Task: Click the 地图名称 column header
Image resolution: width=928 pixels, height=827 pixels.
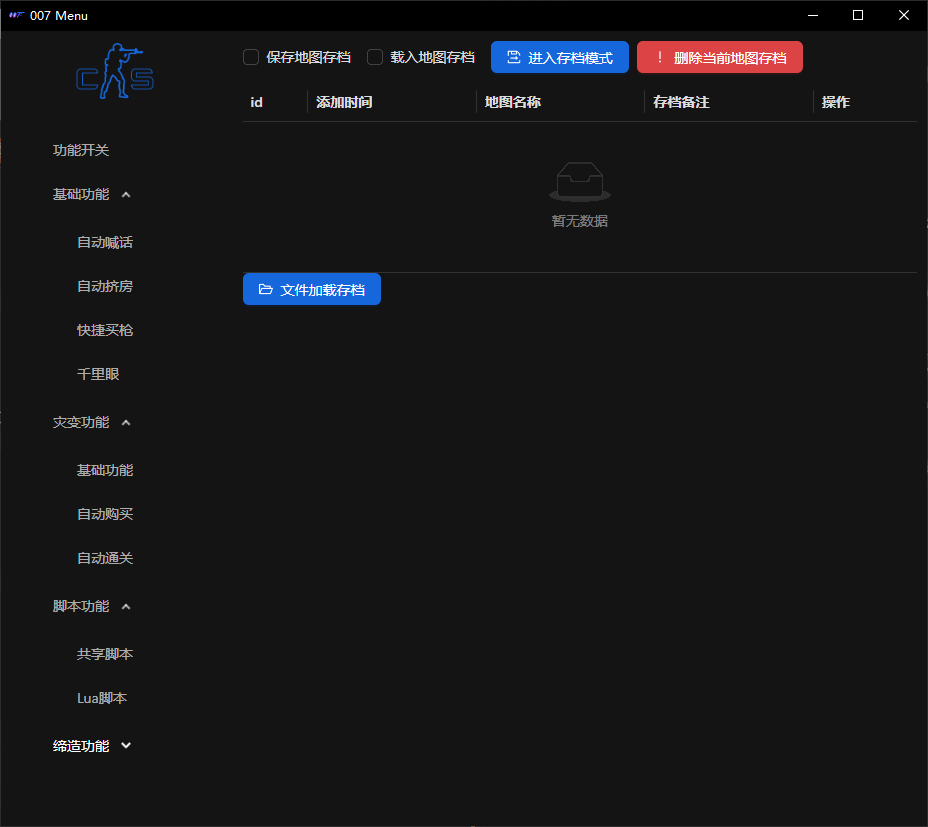Action: 513,102
